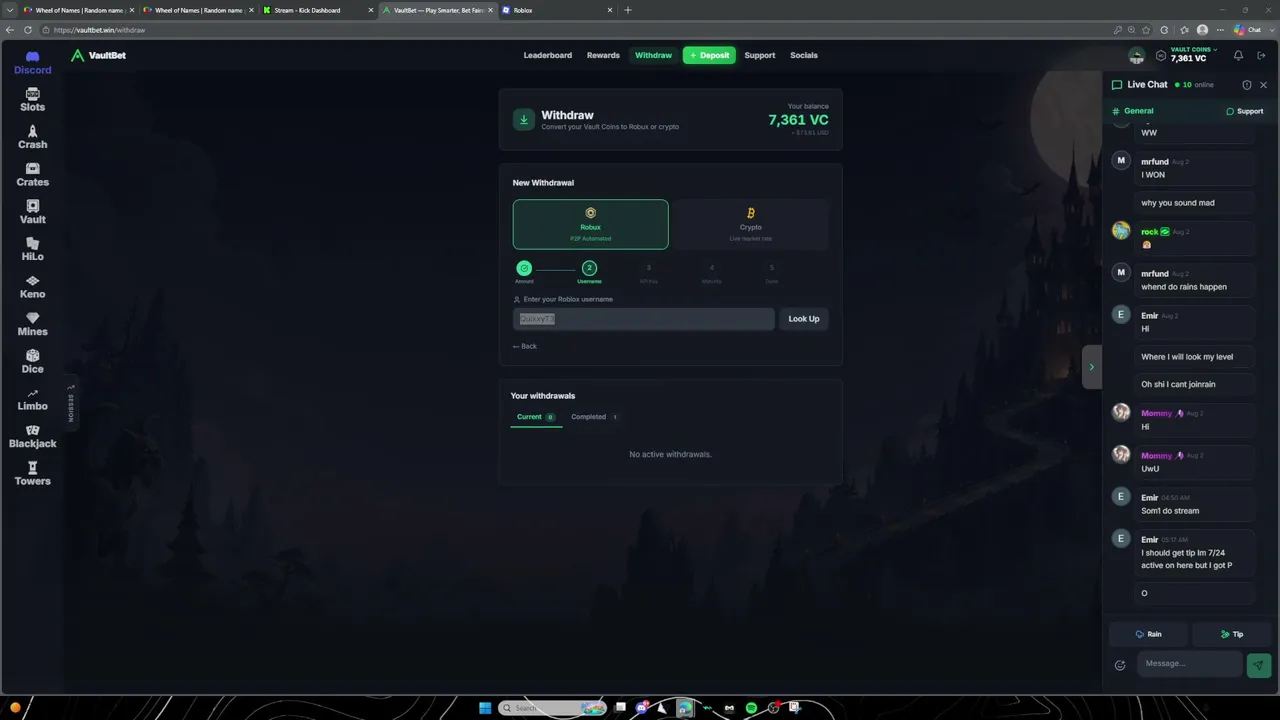
Task: Open the Windows Start menu
Action: click(485, 708)
